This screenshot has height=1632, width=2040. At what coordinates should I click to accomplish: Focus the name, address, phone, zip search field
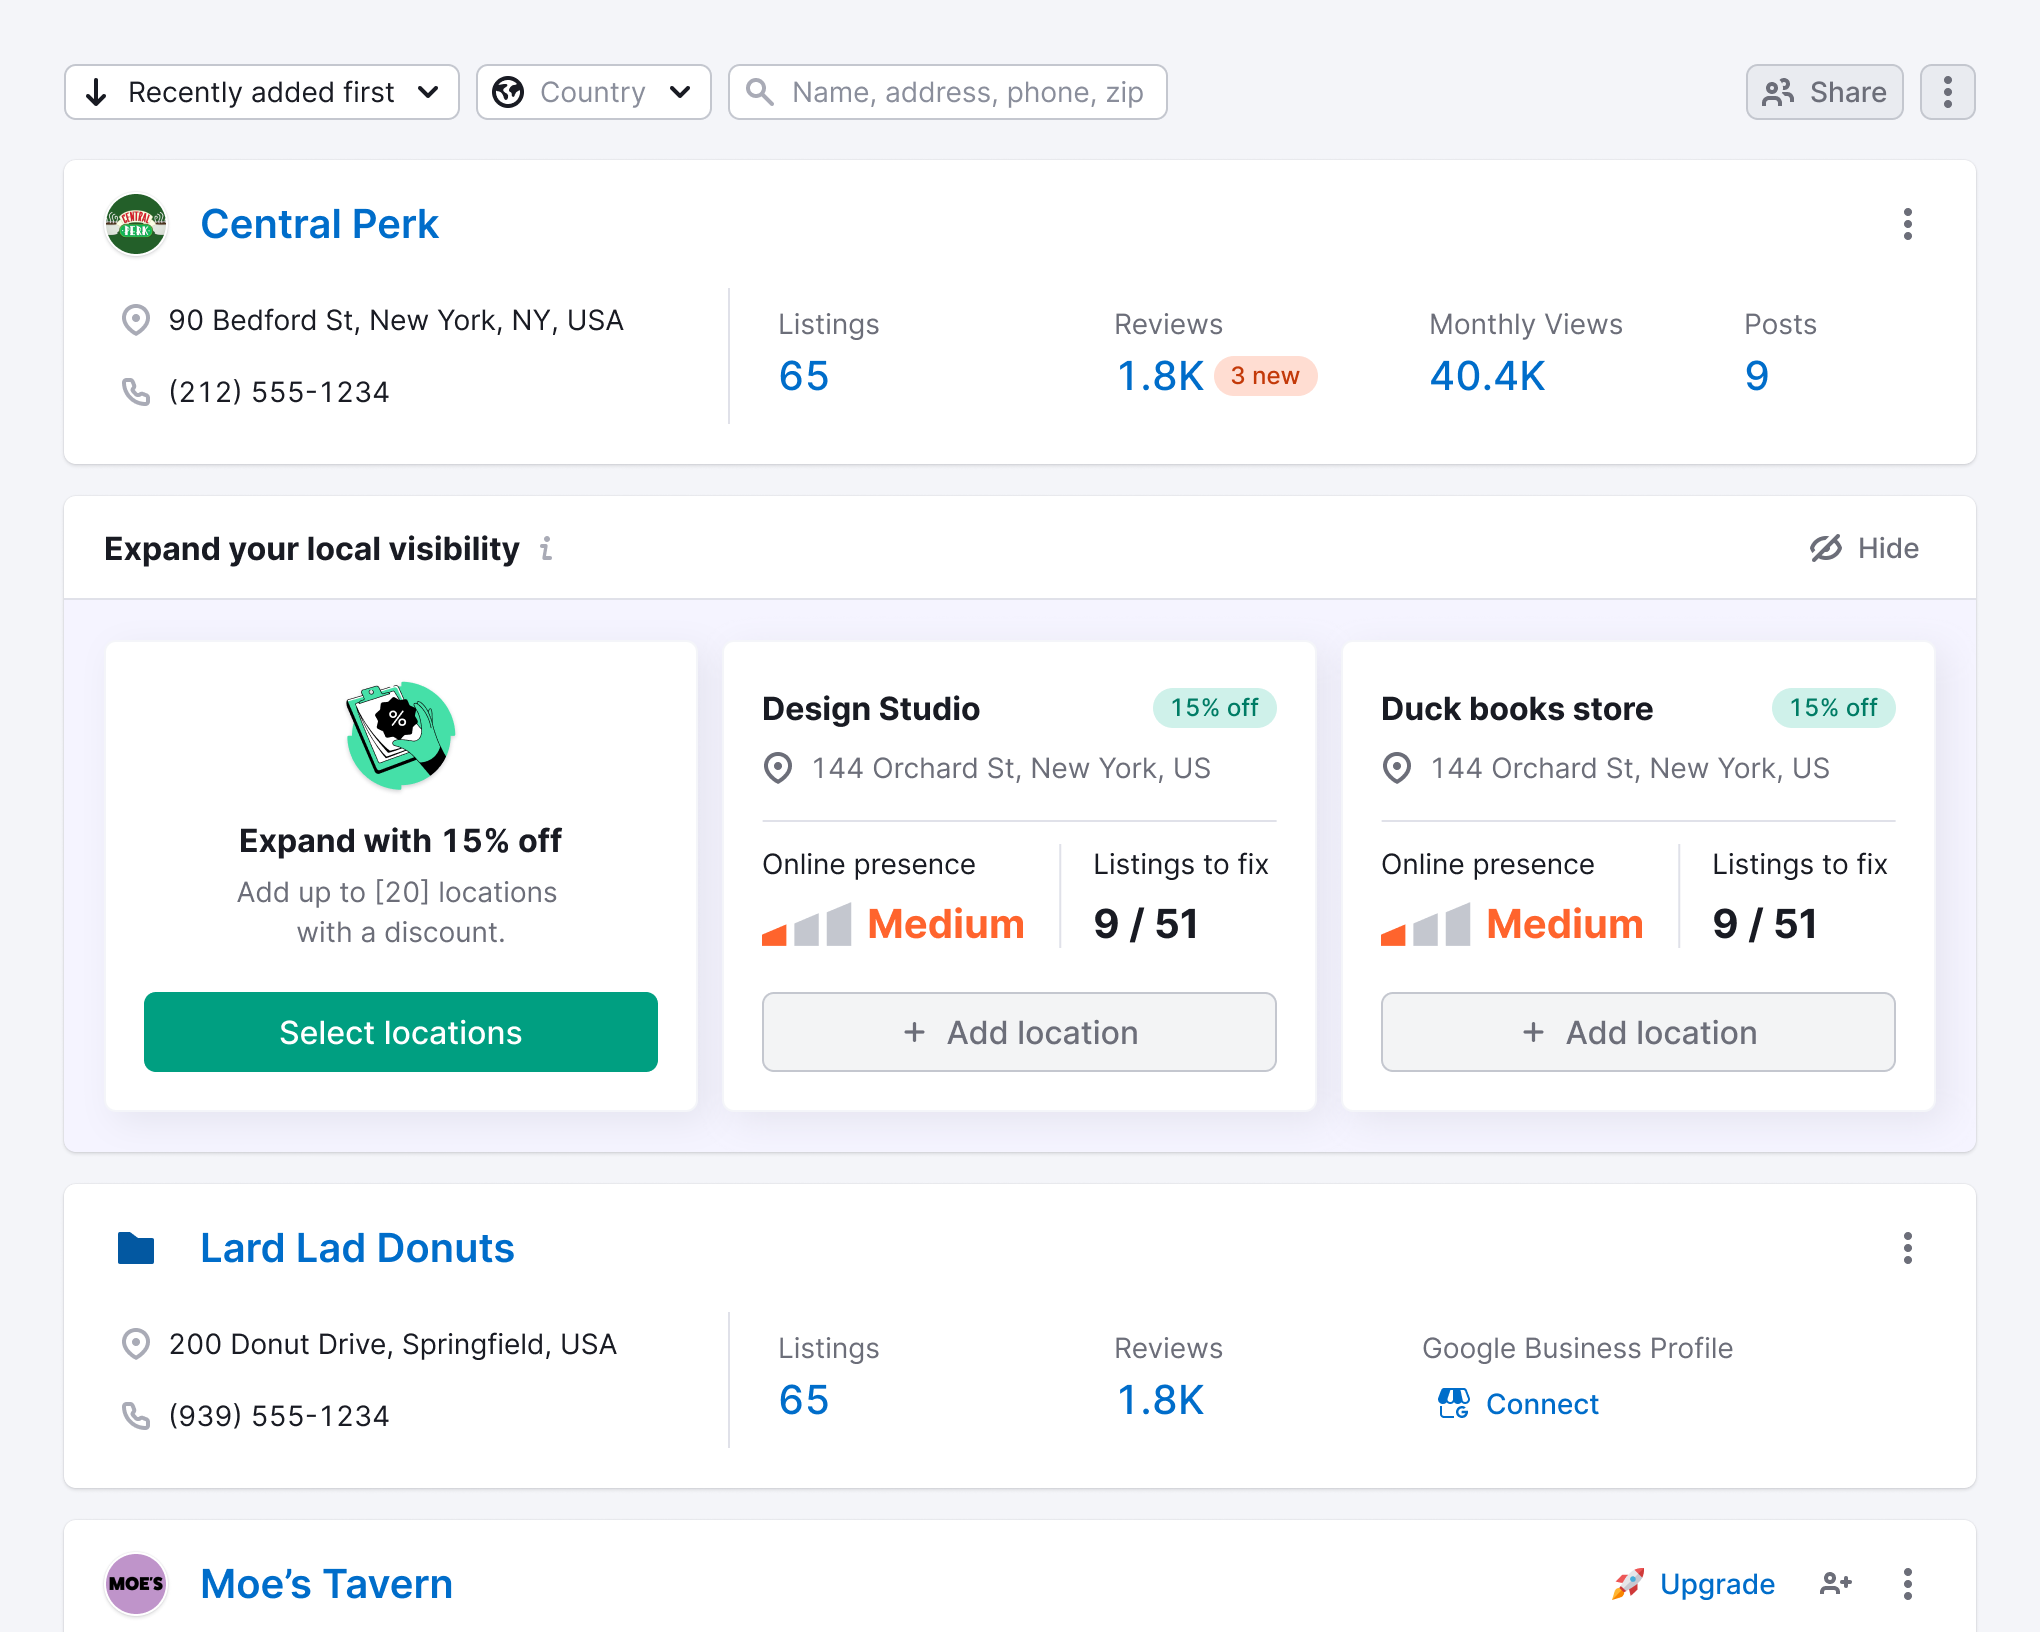948,92
